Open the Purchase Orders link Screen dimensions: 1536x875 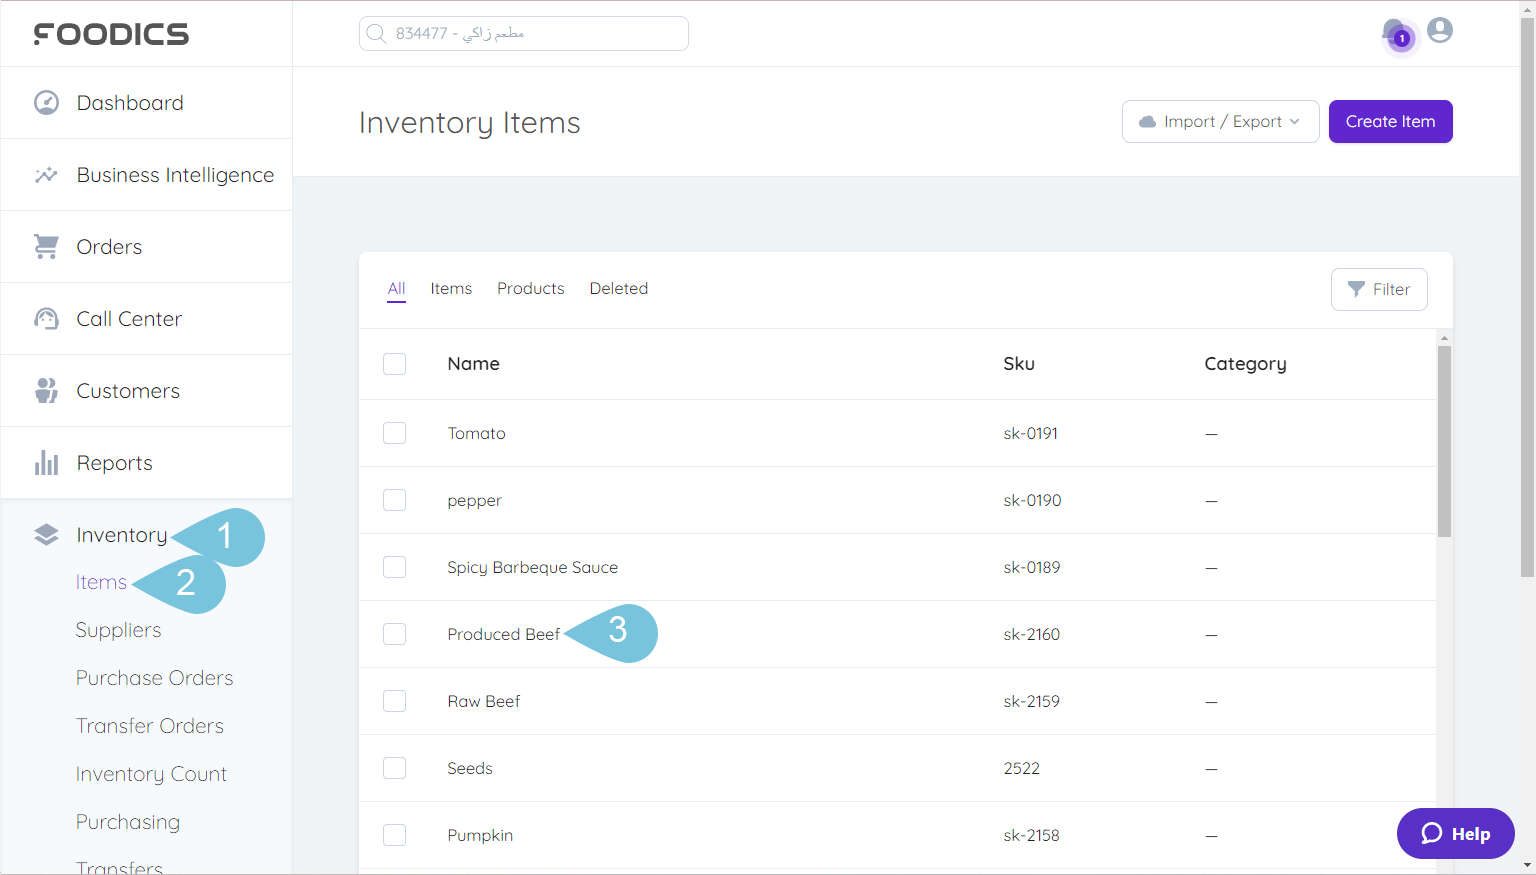tap(154, 678)
